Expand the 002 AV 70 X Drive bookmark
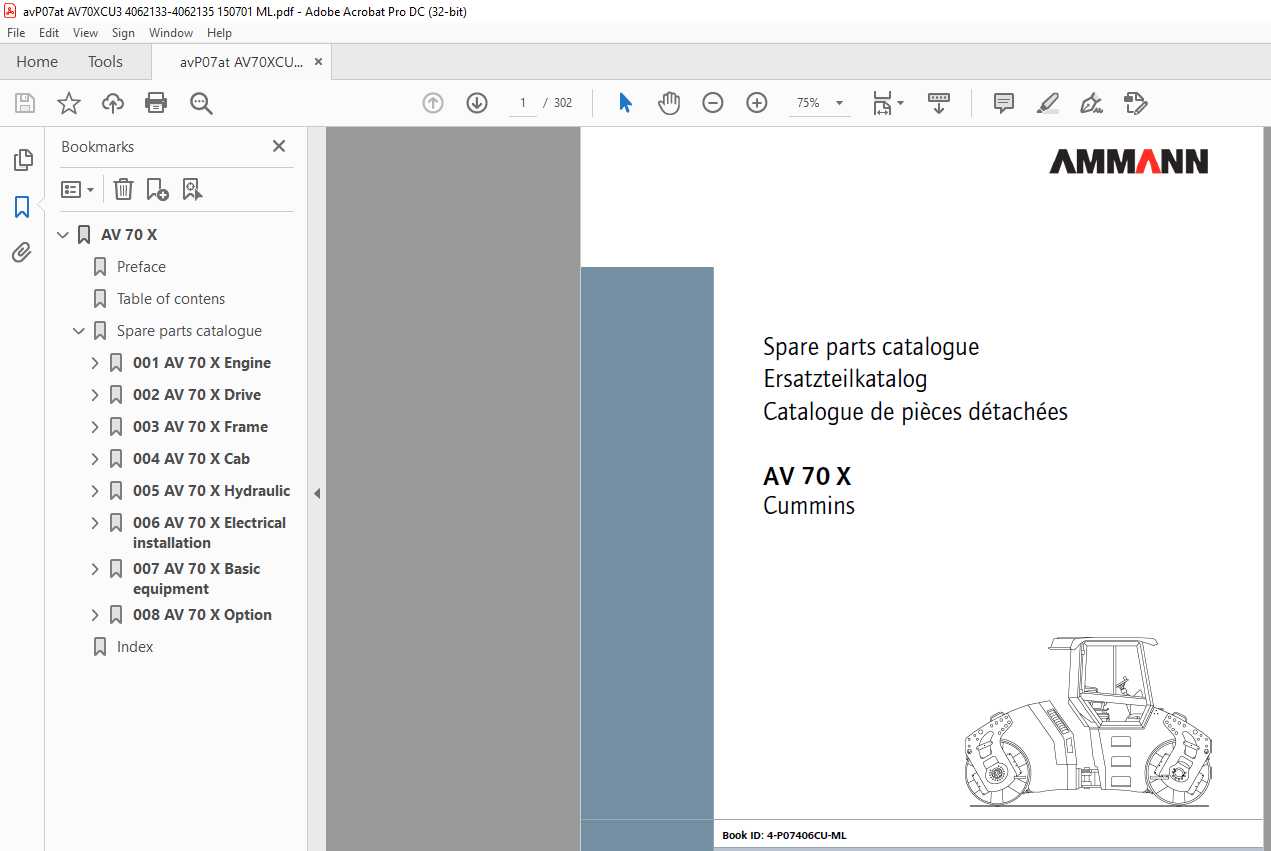 point(95,395)
